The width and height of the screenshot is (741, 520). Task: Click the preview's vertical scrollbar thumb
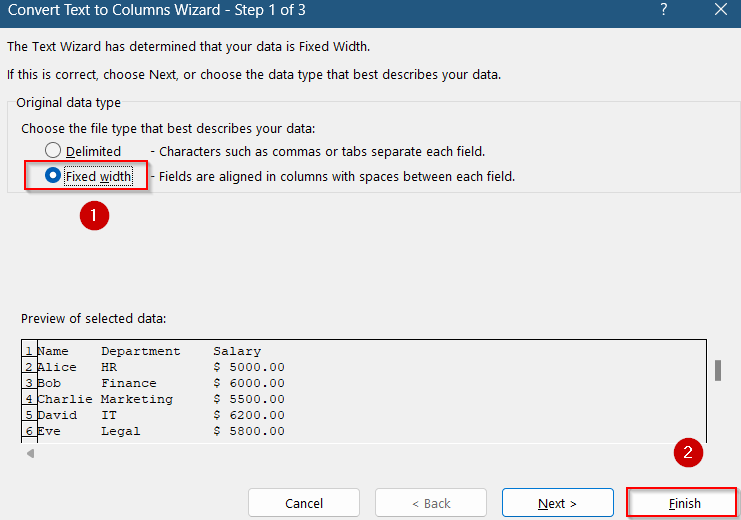(717, 370)
